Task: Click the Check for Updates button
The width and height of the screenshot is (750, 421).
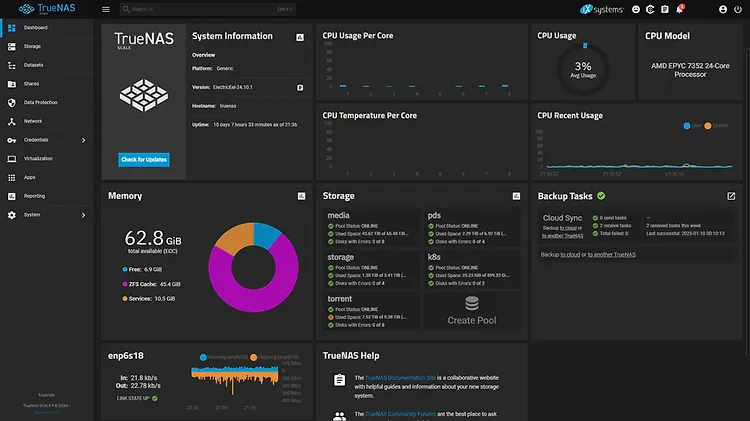Action: 144,160
